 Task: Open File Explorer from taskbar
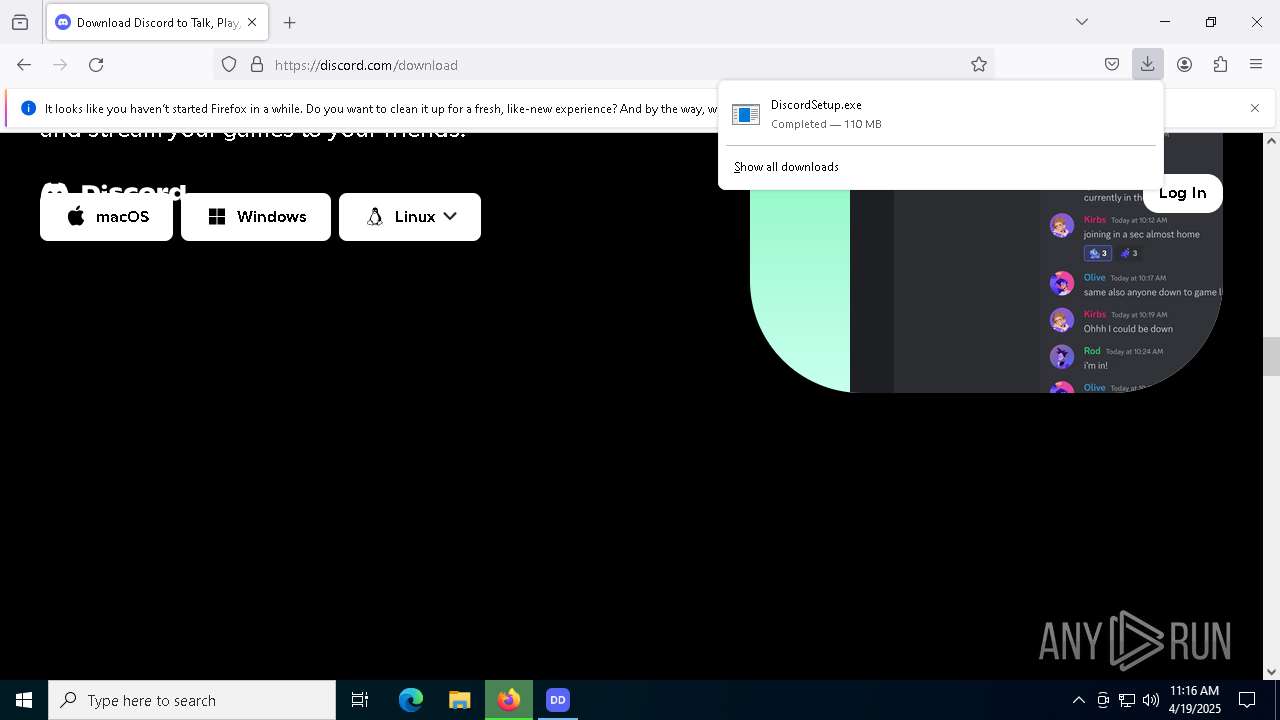click(x=460, y=700)
